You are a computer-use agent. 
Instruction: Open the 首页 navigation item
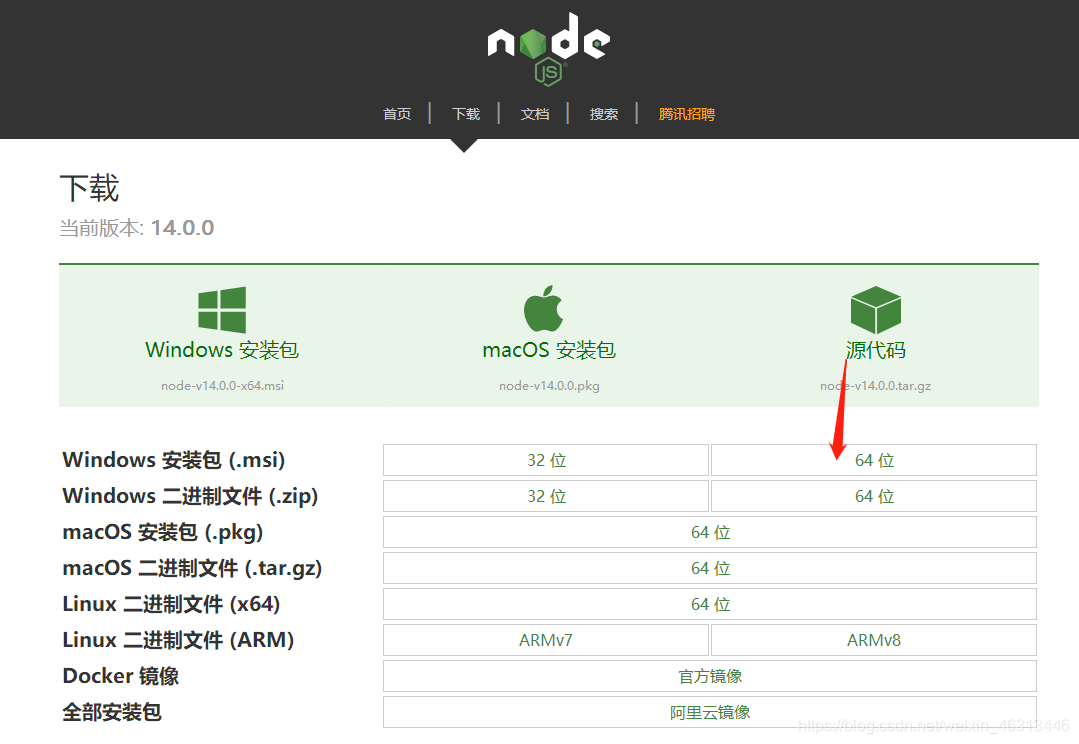click(x=397, y=114)
